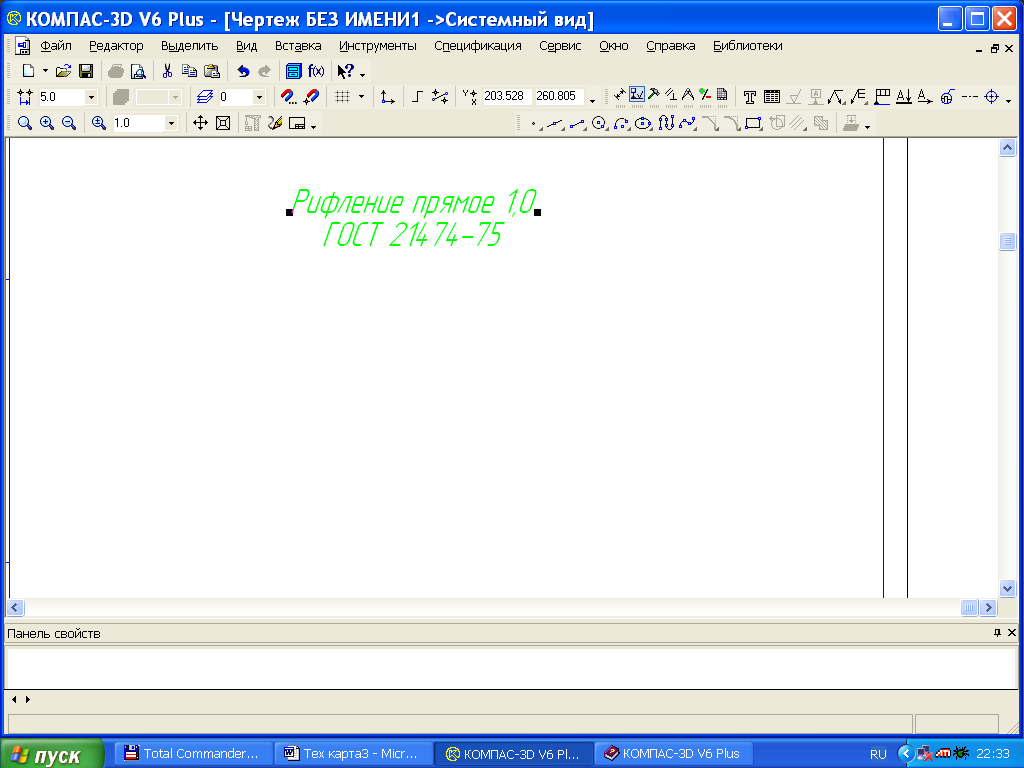The height and width of the screenshot is (768, 1024).
Task: Switch to the Measurements compass toolbar button
Action: (688, 96)
